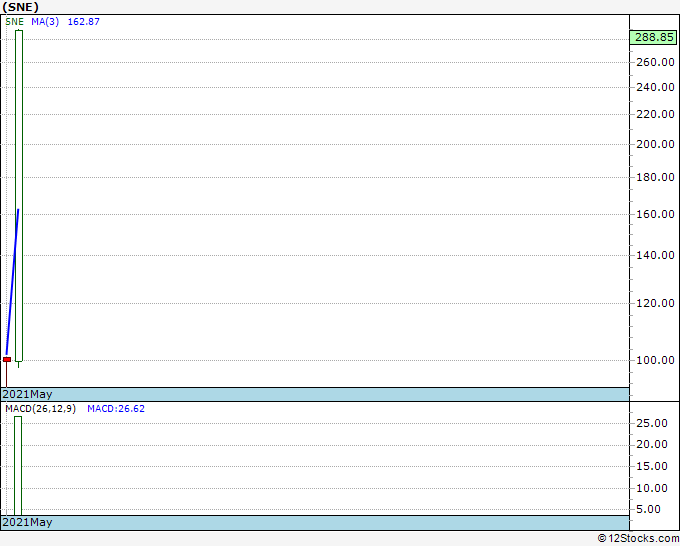Image resolution: width=680 pixels, height=546 pixels.
Task: Click the 100.00 price axis label
Action: click(x=655, y=360)
